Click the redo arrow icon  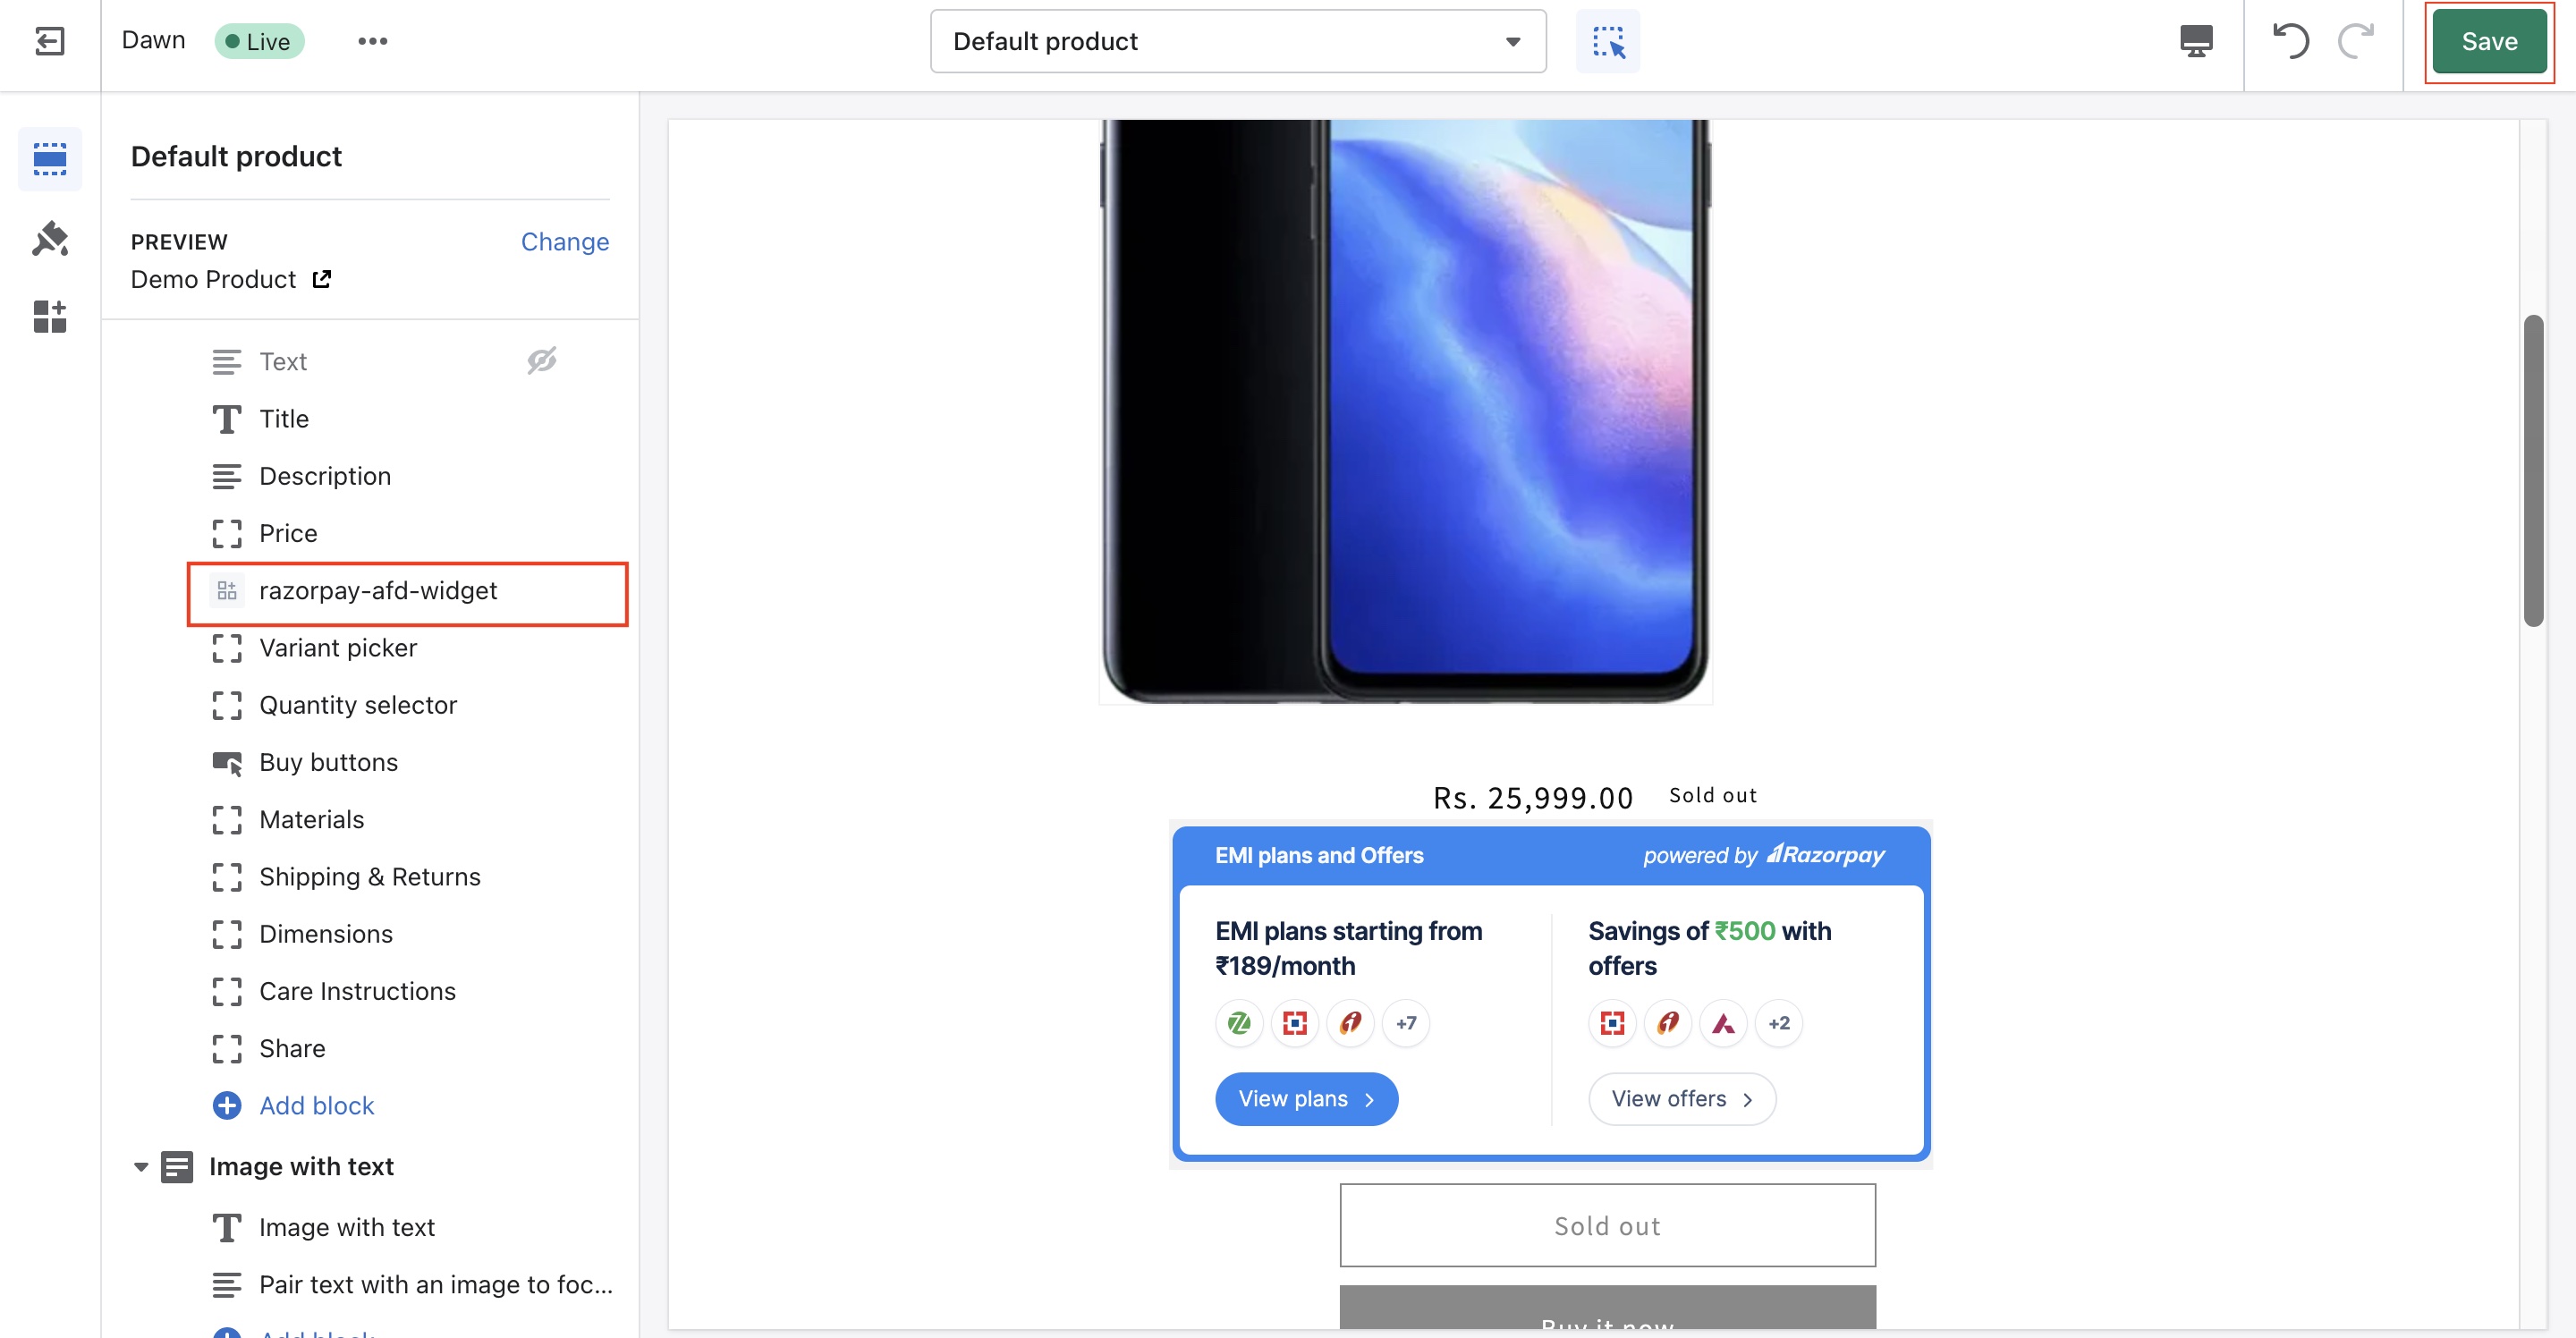2356,41
